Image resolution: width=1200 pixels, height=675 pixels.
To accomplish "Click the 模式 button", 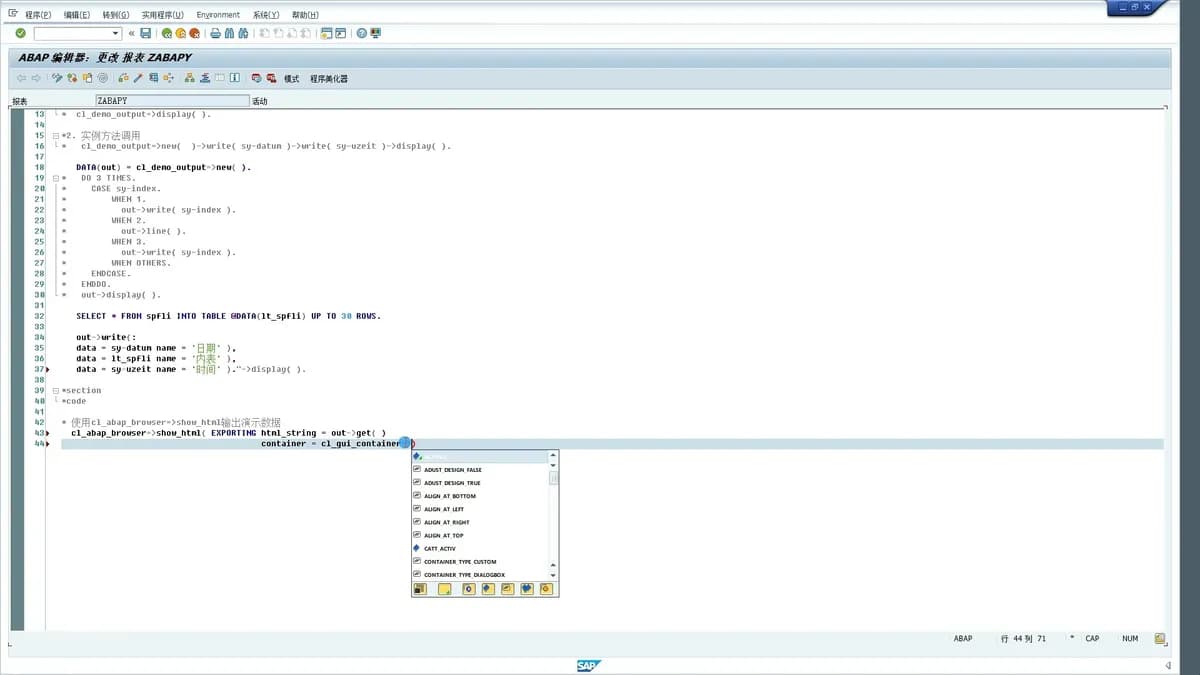I will pos(291,78).
